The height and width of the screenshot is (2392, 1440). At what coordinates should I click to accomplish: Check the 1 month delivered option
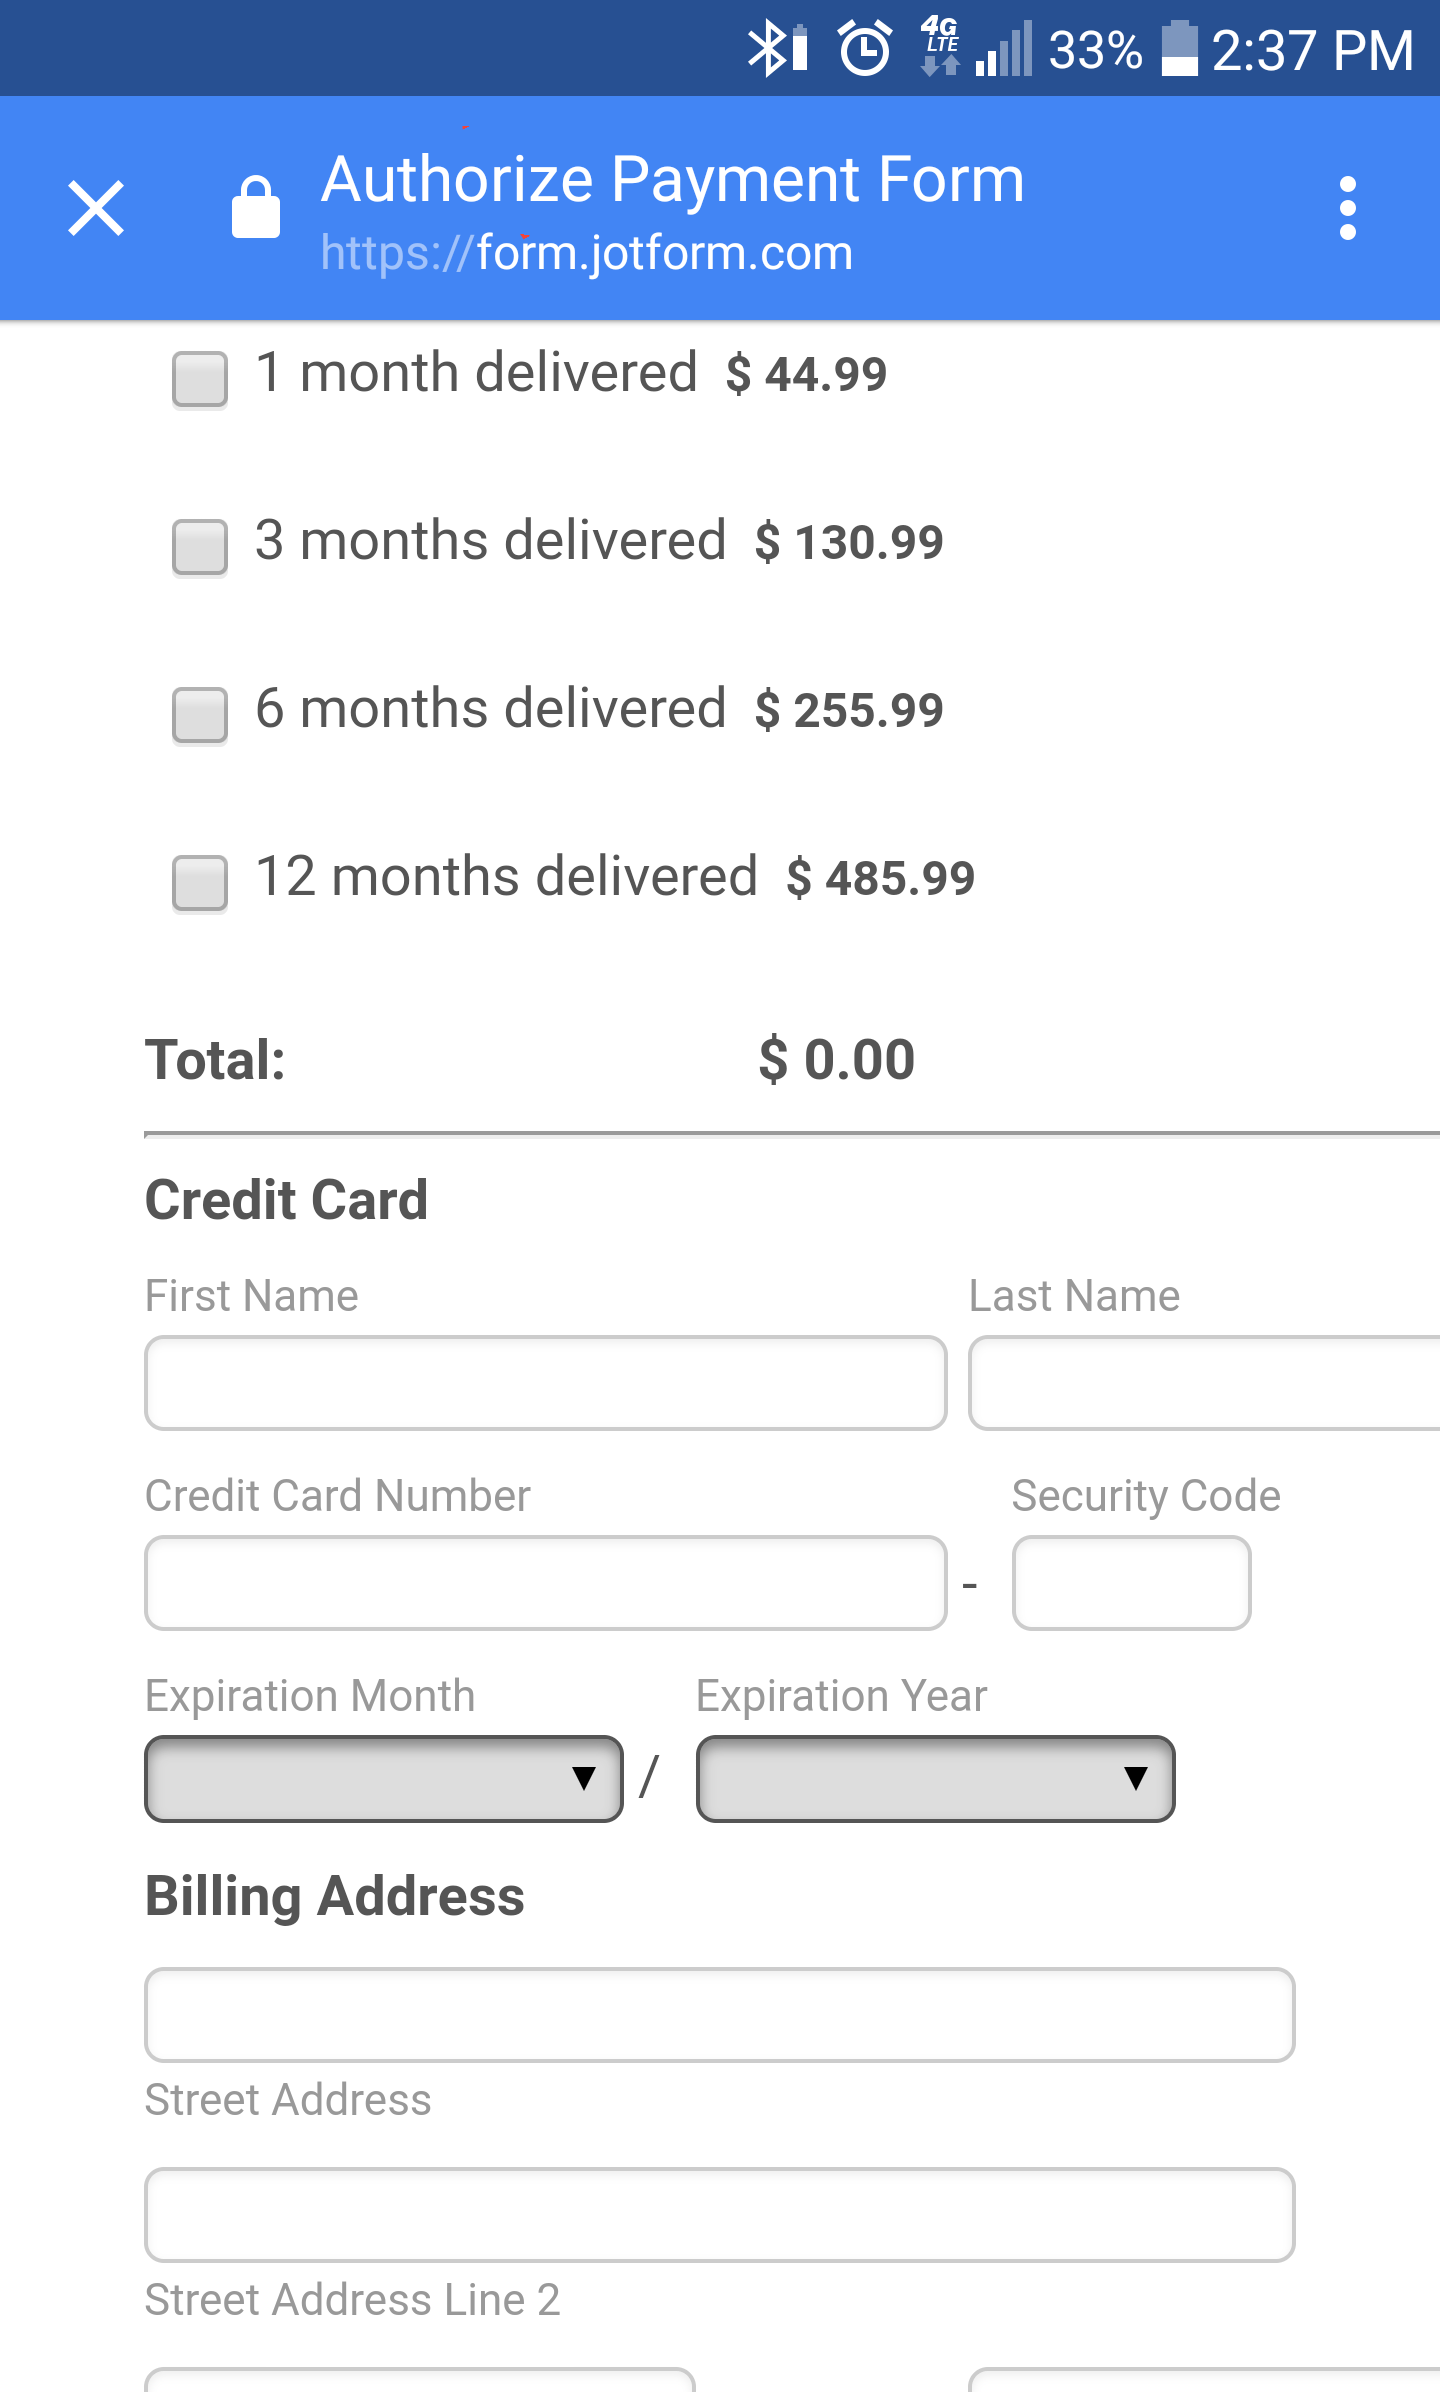tap(200, 378)
